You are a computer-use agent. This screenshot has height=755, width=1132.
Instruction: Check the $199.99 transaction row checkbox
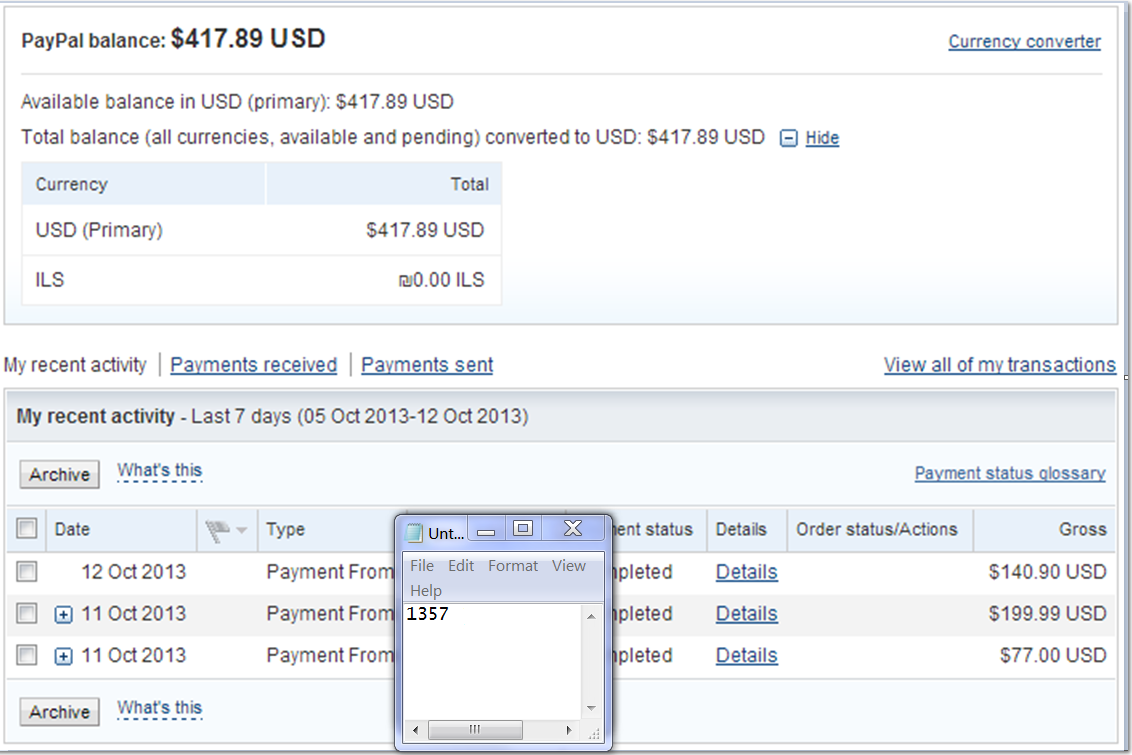click(x=27, y=614)
